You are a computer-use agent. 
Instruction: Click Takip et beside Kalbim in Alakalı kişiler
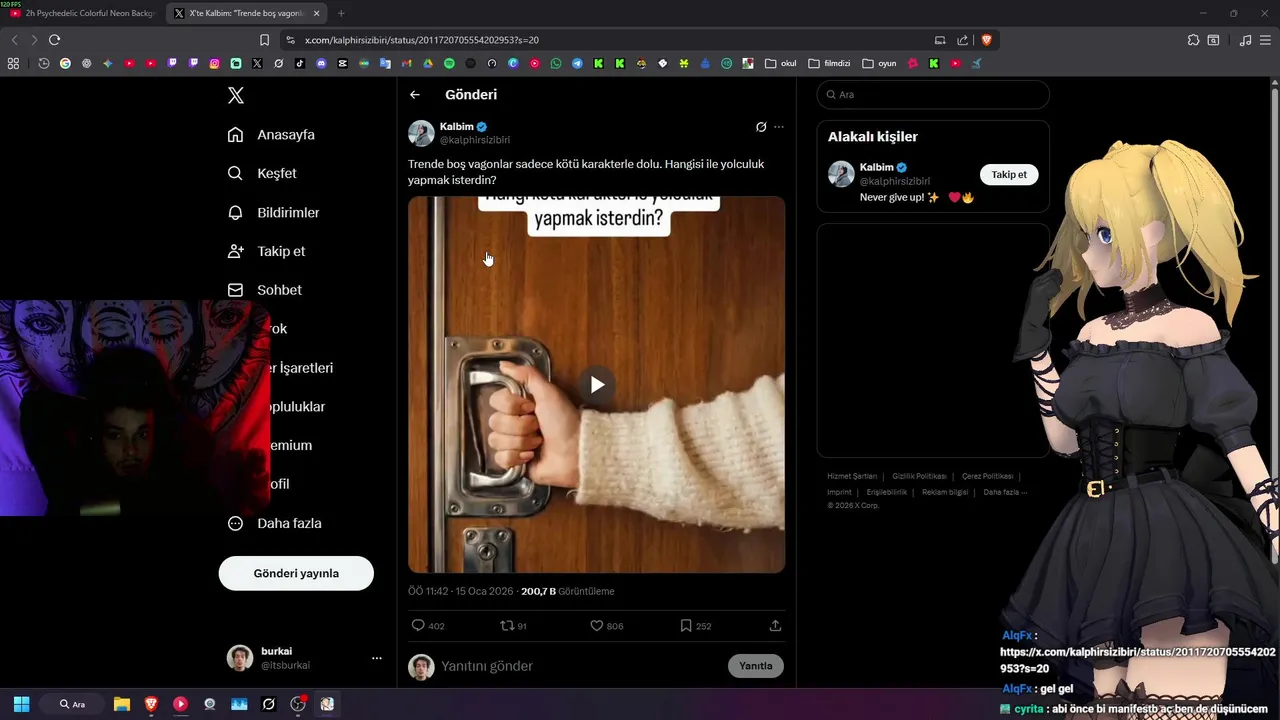pos(1009,174)
